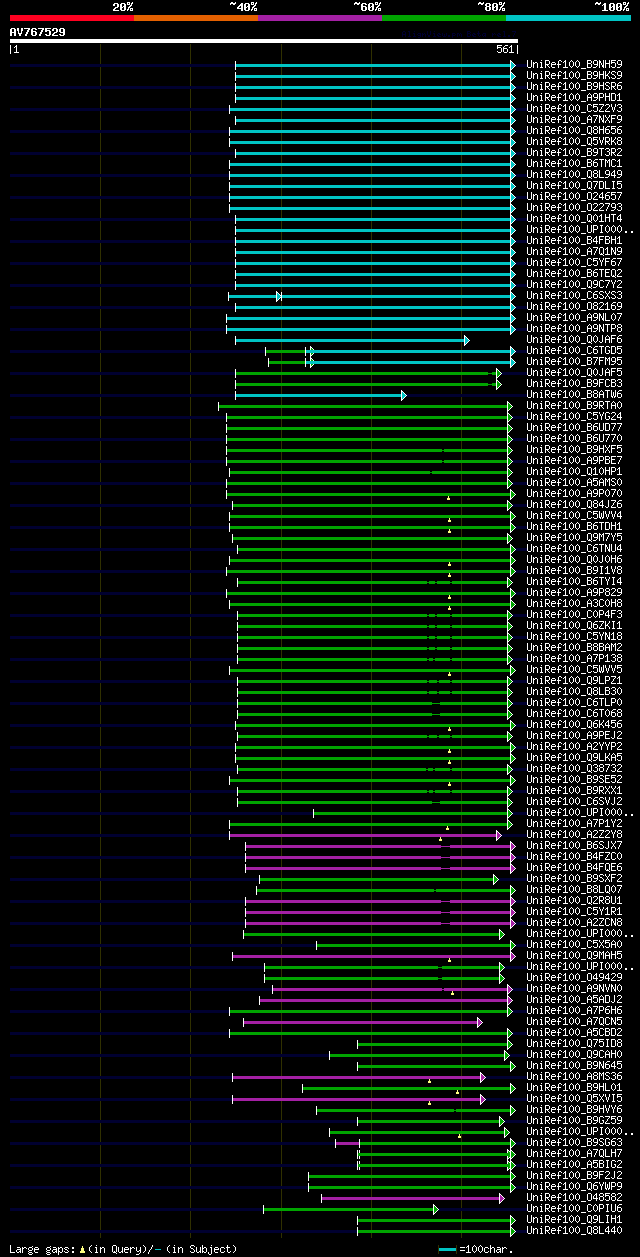
Task: Click the cyan arrowhead ending the B8ATW6 bar
Action: tap(404, 395)
